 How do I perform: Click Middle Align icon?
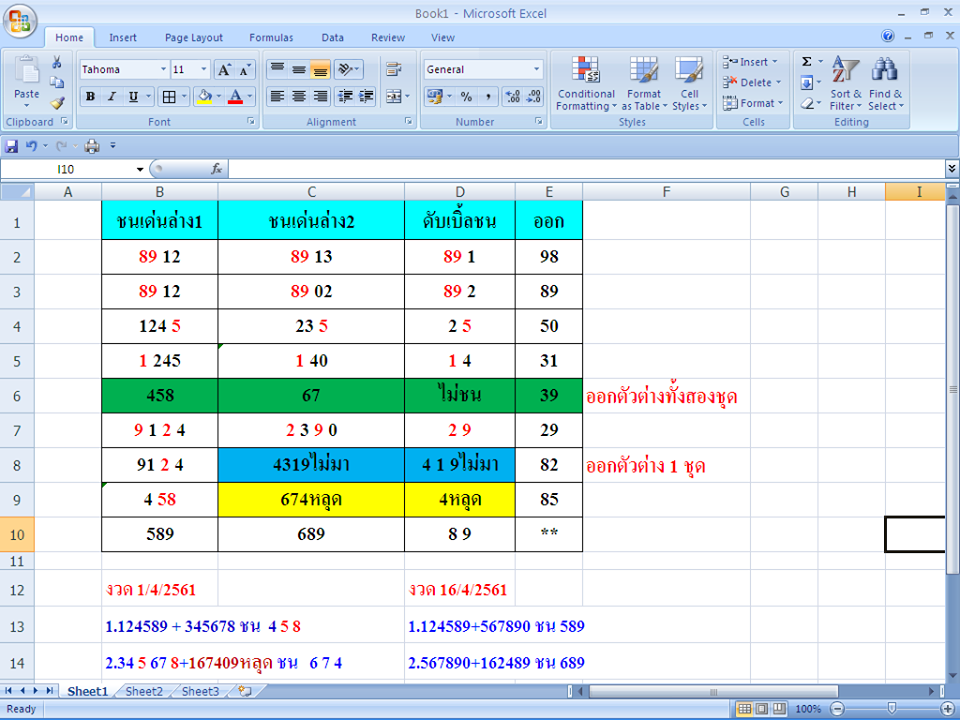(x=299, y=69)
